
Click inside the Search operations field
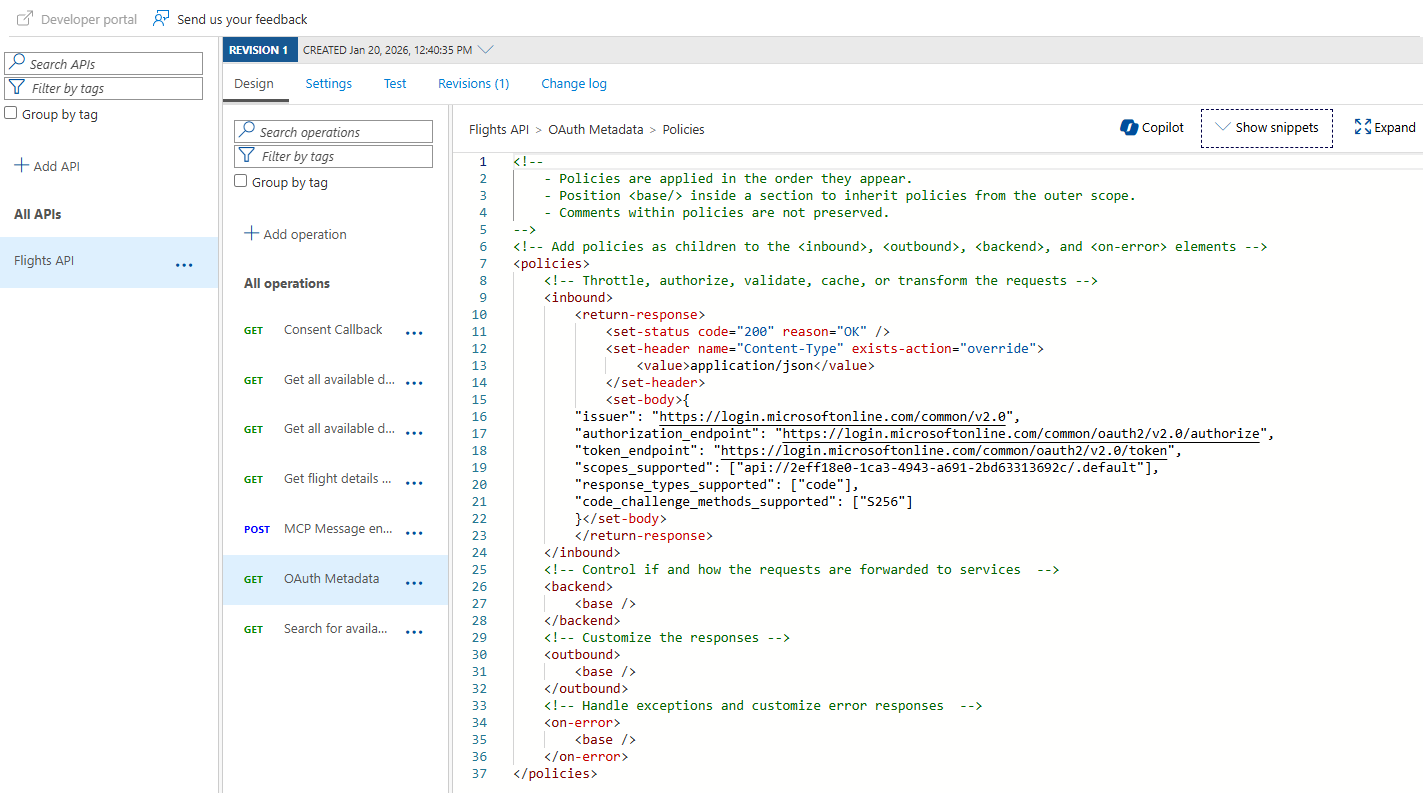pyautogui.click(x=340, y=131)
